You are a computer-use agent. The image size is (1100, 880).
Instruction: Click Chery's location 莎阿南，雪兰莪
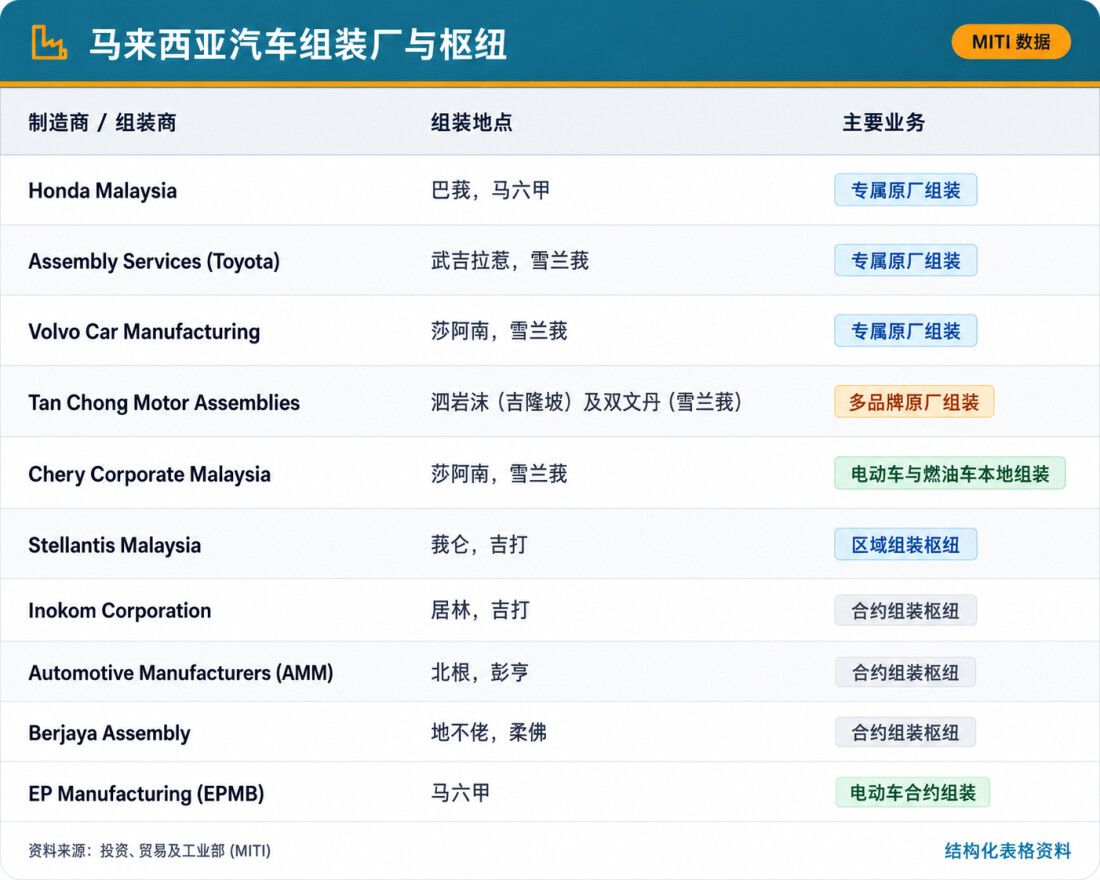coord(499,474)
